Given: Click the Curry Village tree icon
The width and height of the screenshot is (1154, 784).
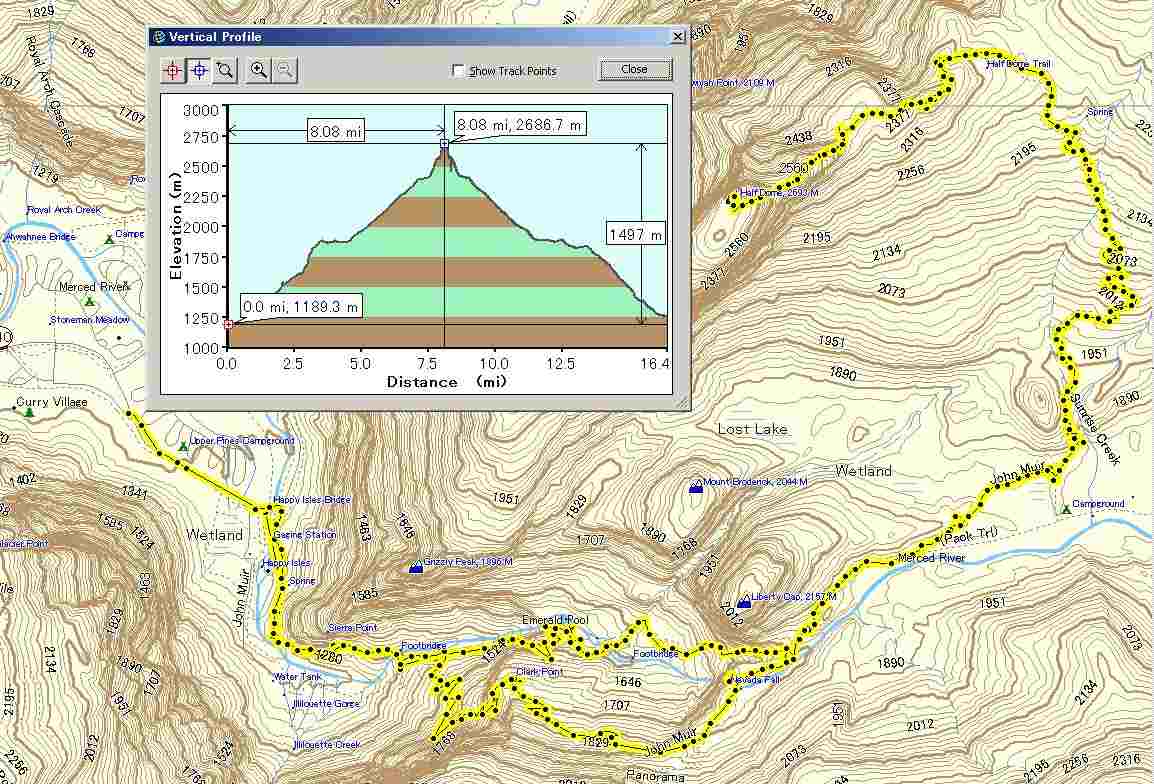Looking at the screenshot, I should 31,410.
